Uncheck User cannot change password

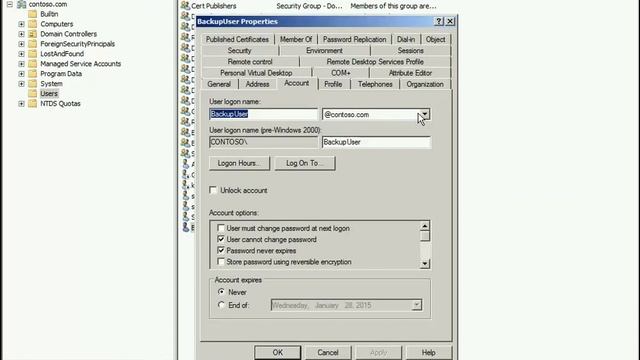click(221, 239)
